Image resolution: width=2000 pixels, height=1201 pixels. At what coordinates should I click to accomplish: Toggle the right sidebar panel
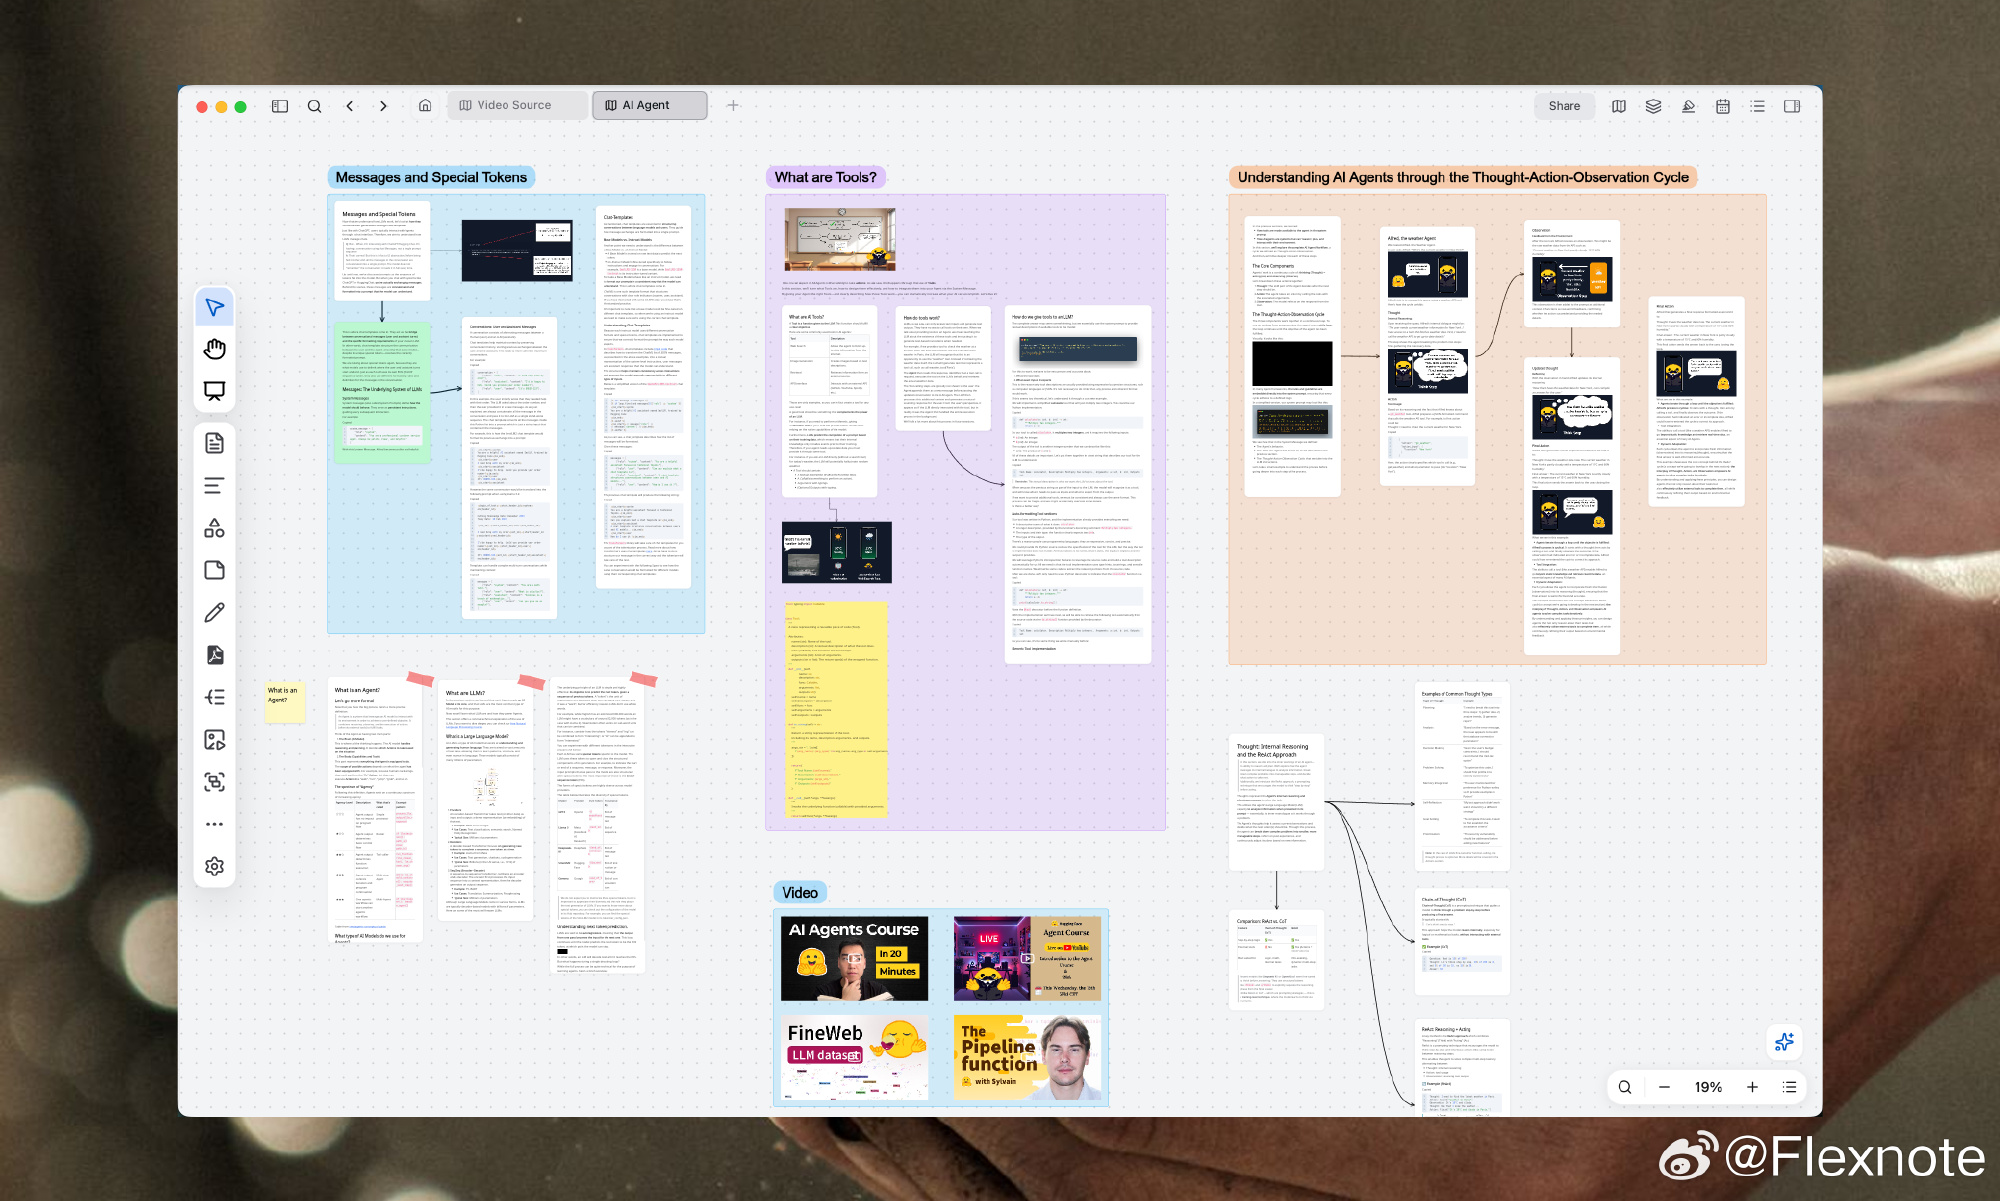pos(1792,106)
